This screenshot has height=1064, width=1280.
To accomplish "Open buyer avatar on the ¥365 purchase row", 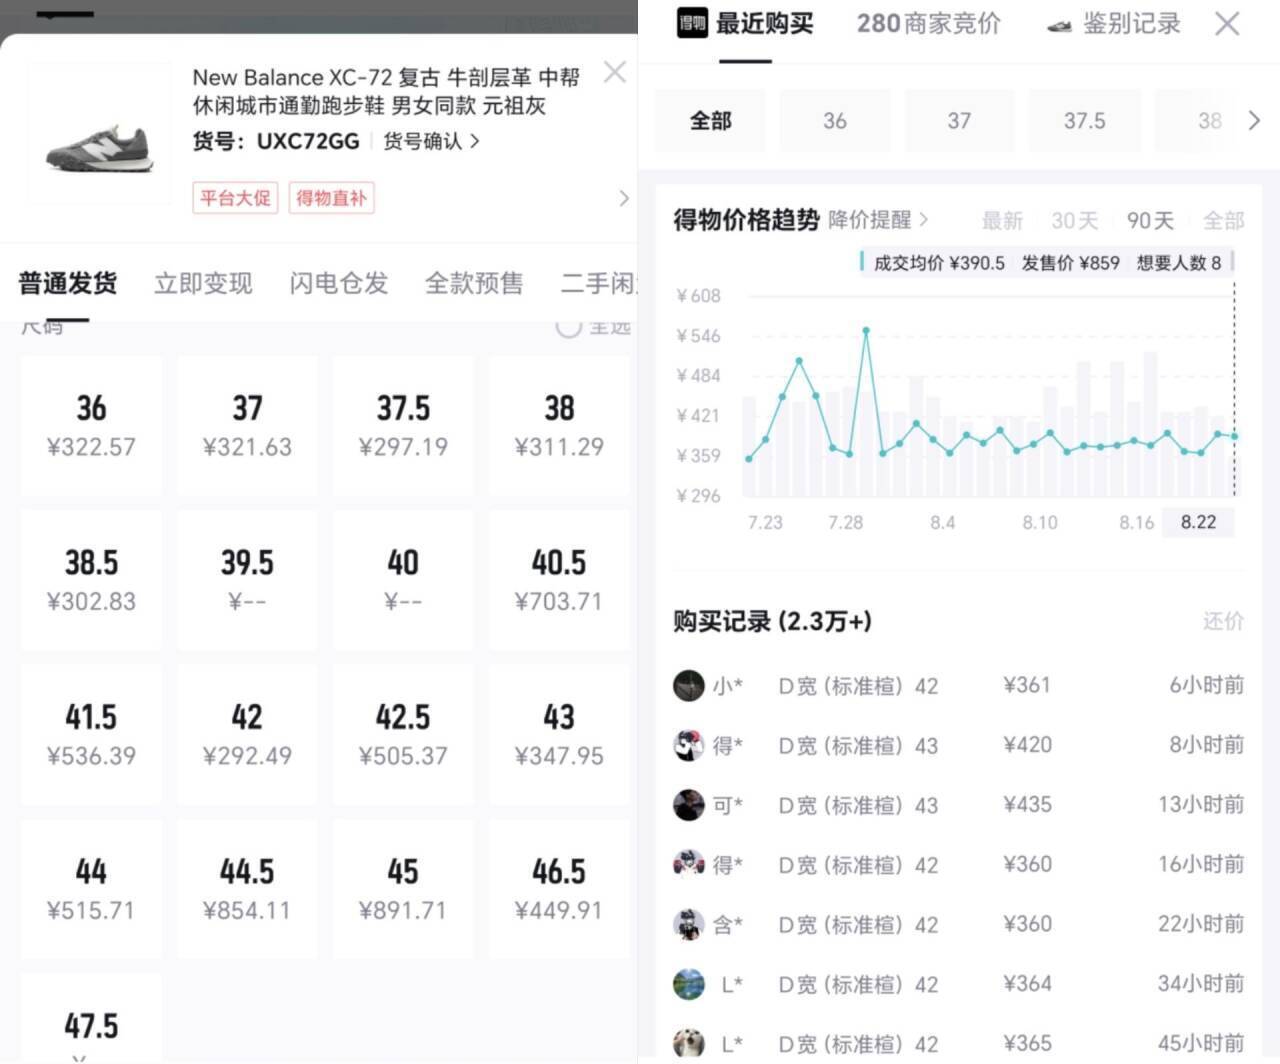I will pos(689,1043).
